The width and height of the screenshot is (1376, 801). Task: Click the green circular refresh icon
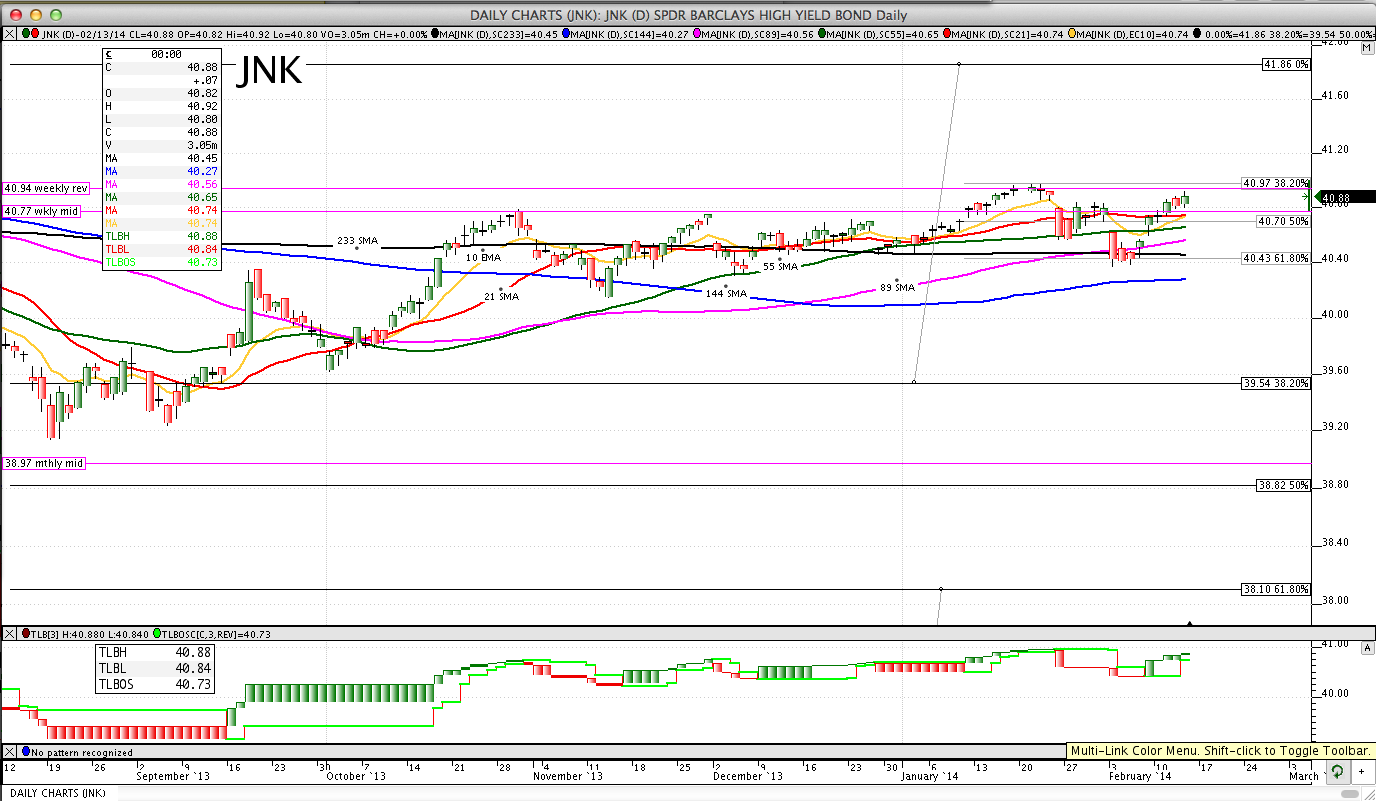(x=1336, y=773)
